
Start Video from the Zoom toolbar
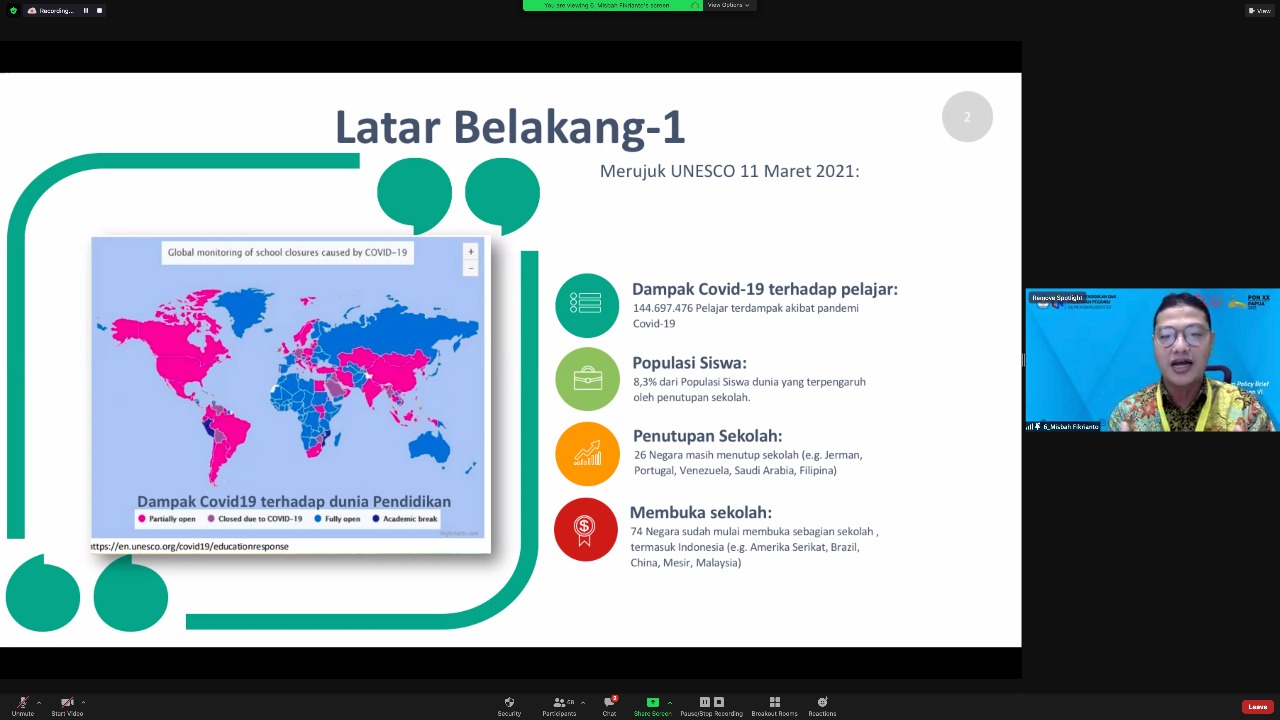(67, 706)
